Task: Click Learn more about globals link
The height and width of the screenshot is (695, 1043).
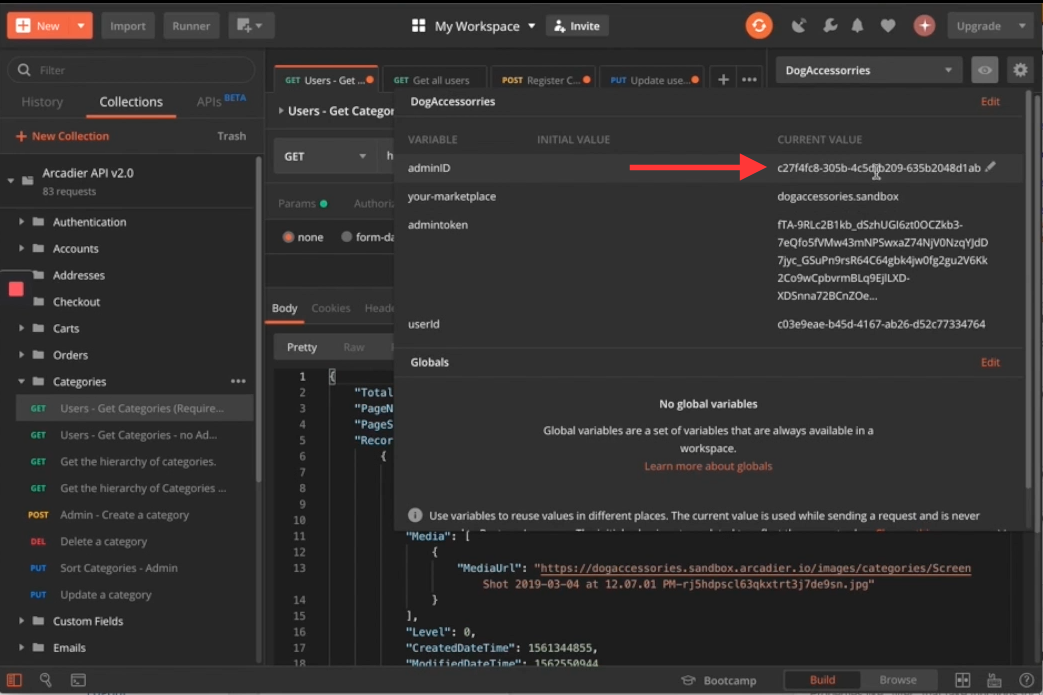Action: point(708,466)
